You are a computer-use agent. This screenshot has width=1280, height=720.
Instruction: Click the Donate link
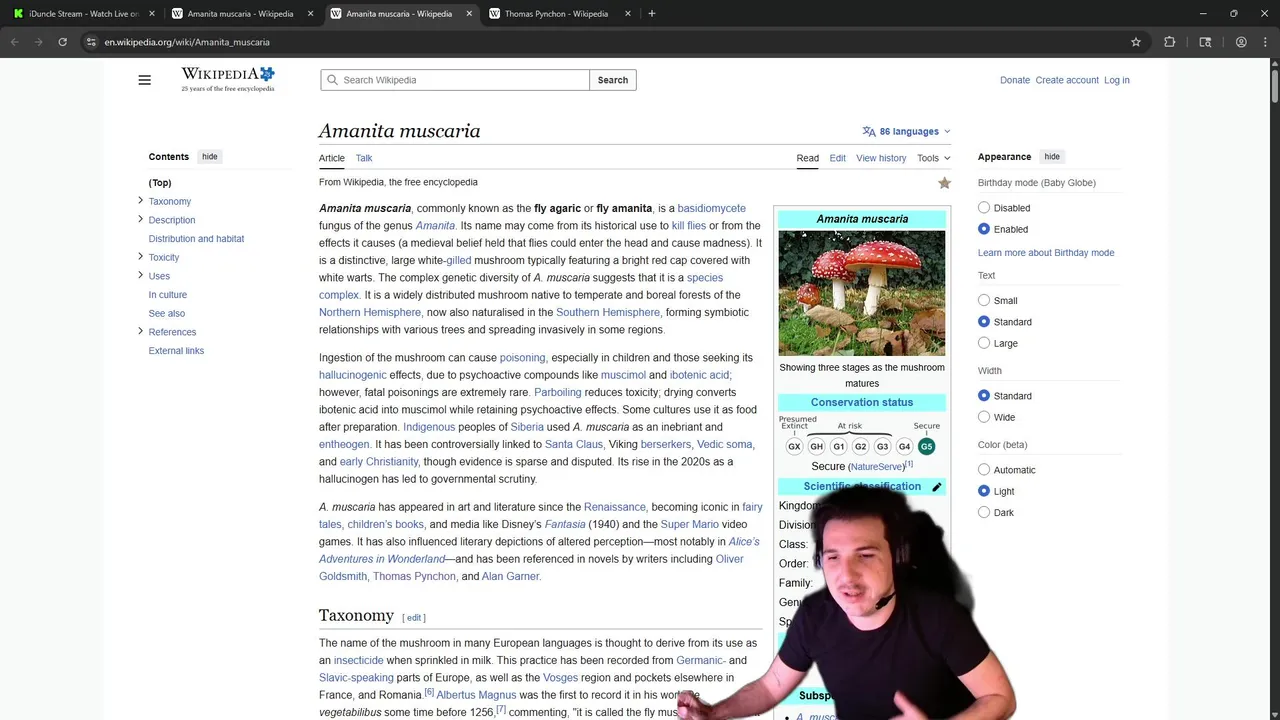pos(1015,80)
